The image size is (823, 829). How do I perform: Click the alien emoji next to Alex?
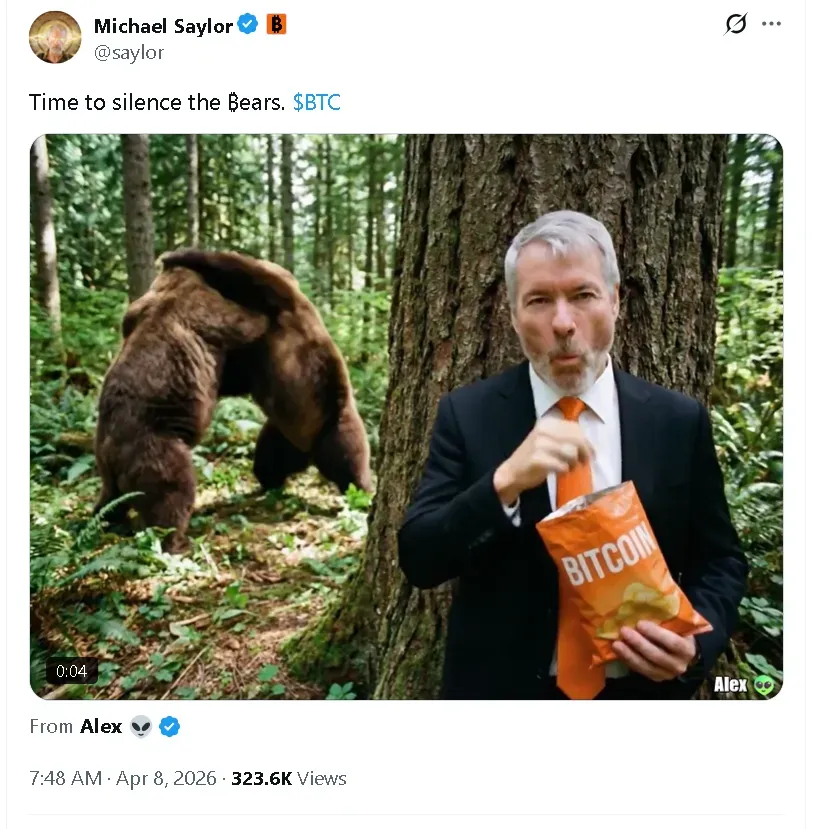click(x=140, y=727)
